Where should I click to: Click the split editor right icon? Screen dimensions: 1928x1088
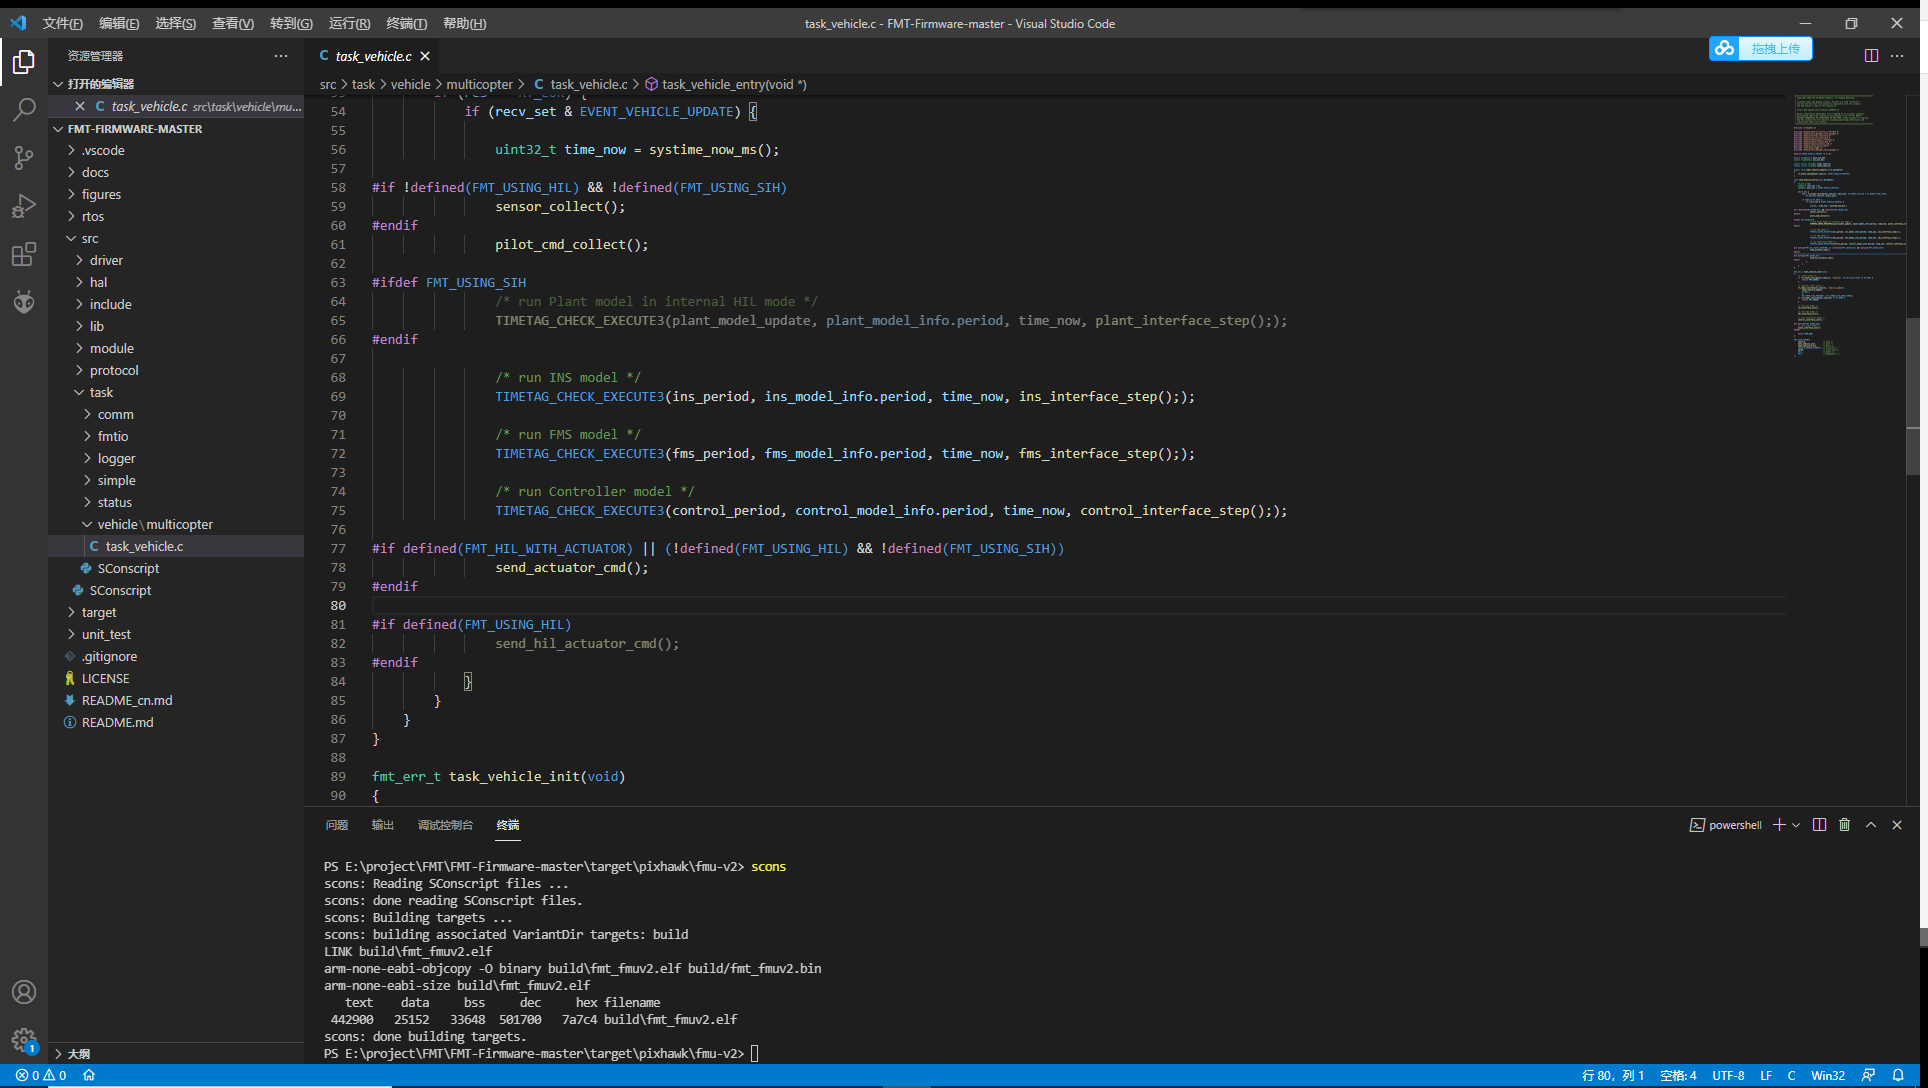1871,56
